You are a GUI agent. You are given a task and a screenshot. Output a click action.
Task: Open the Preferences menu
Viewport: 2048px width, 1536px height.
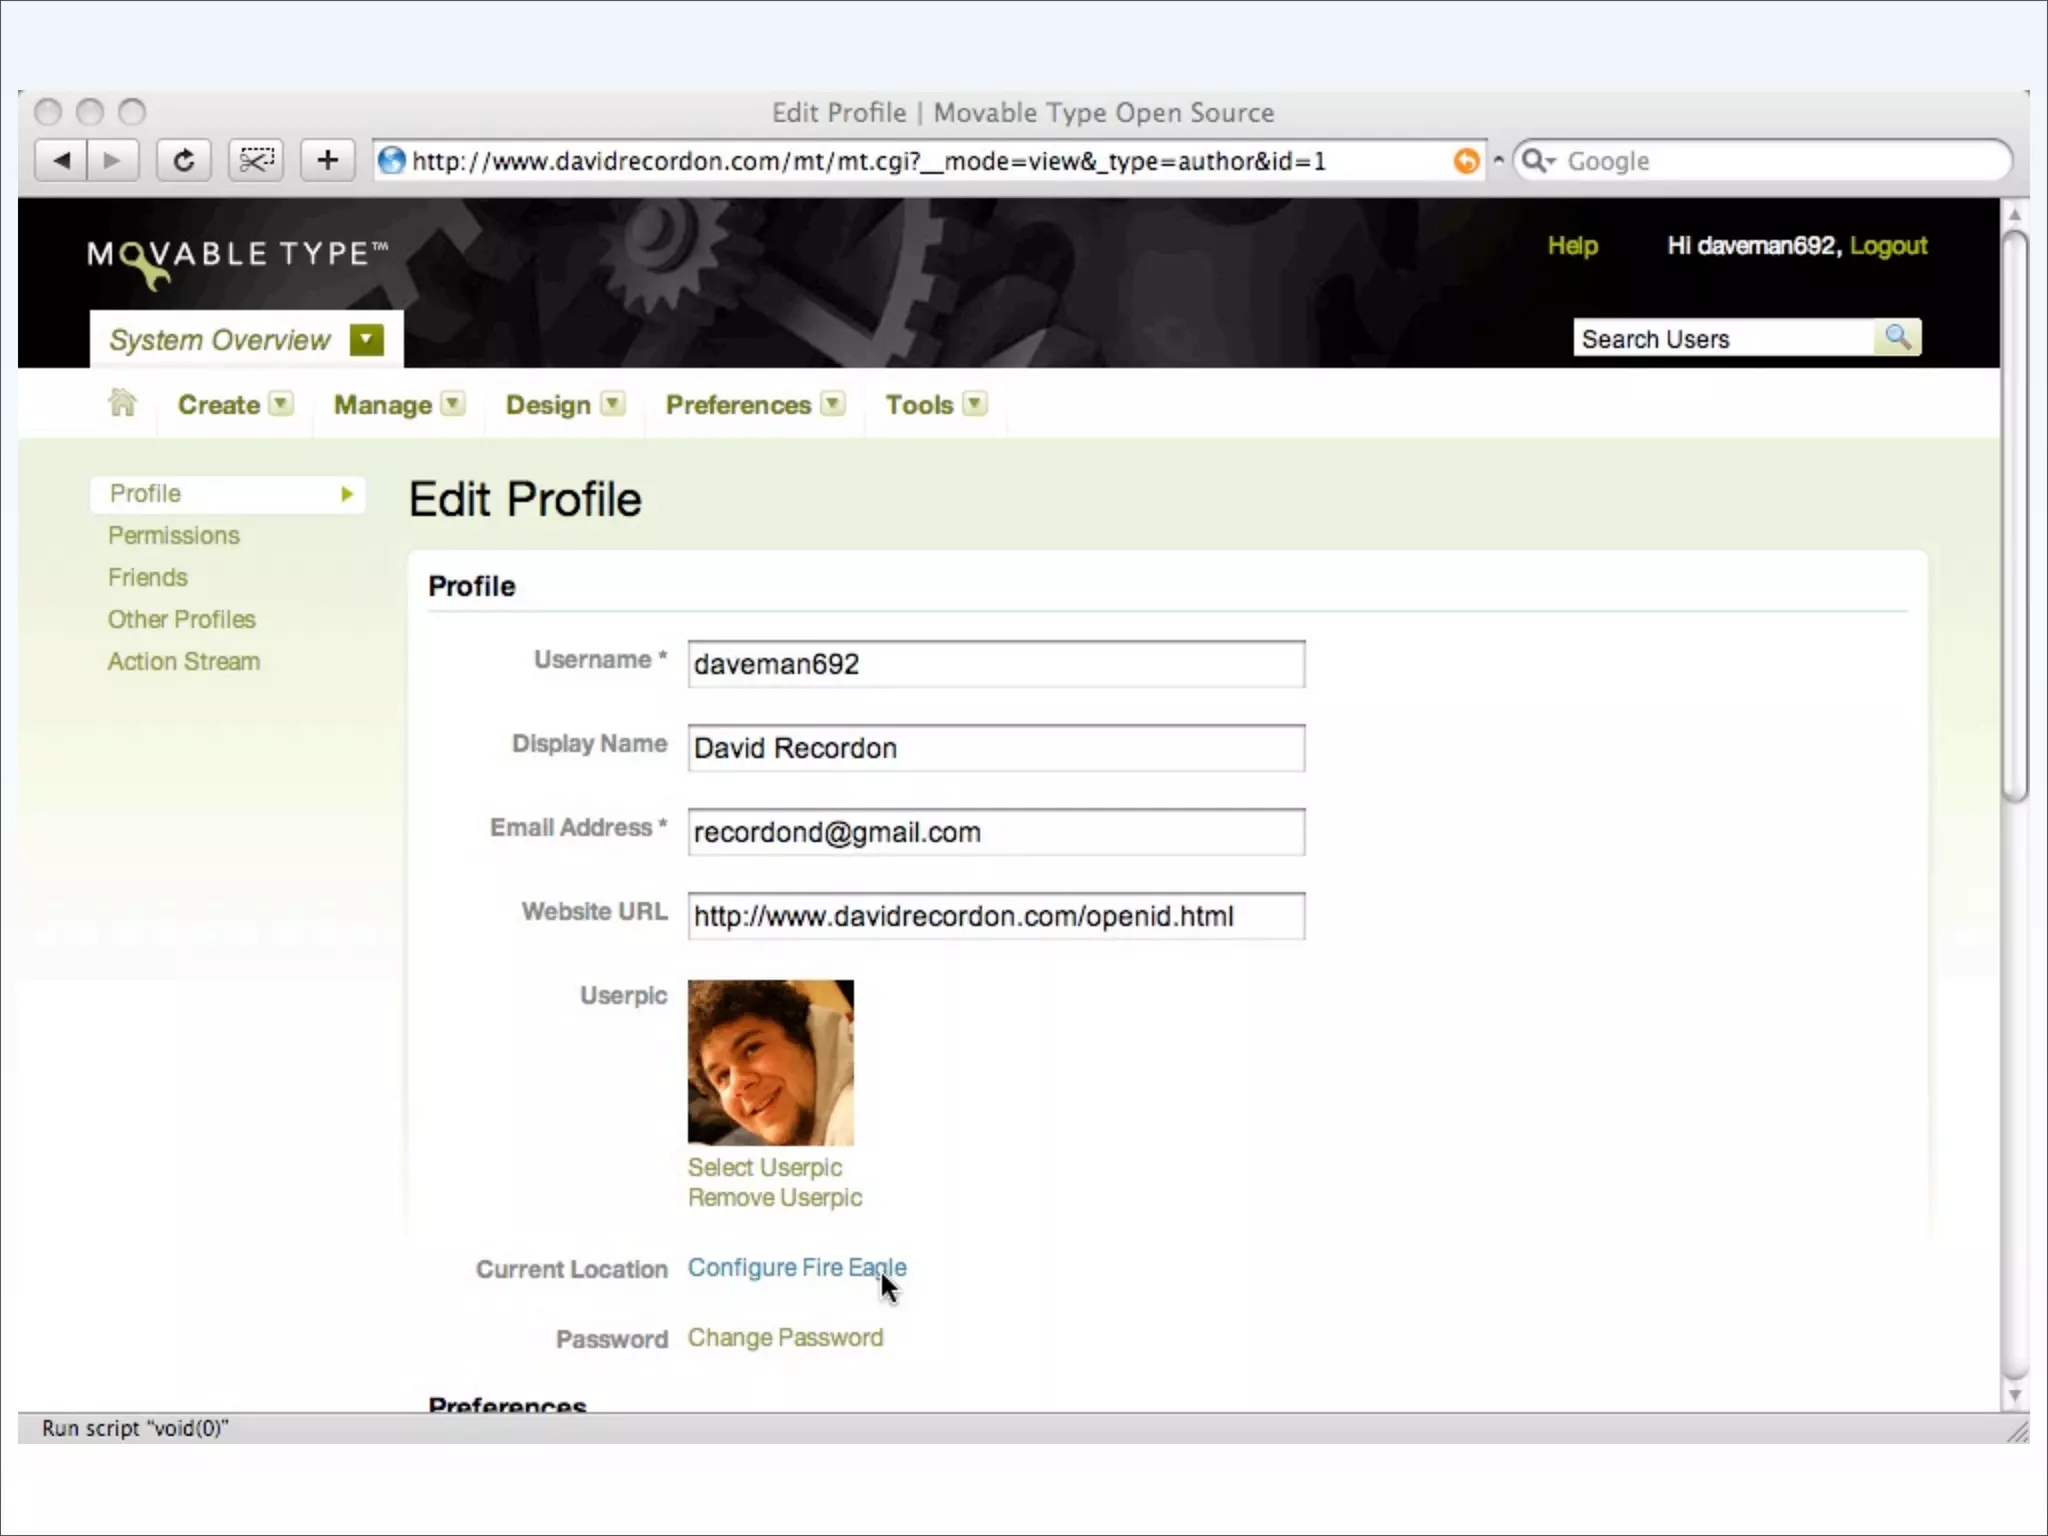click(738, 405)
